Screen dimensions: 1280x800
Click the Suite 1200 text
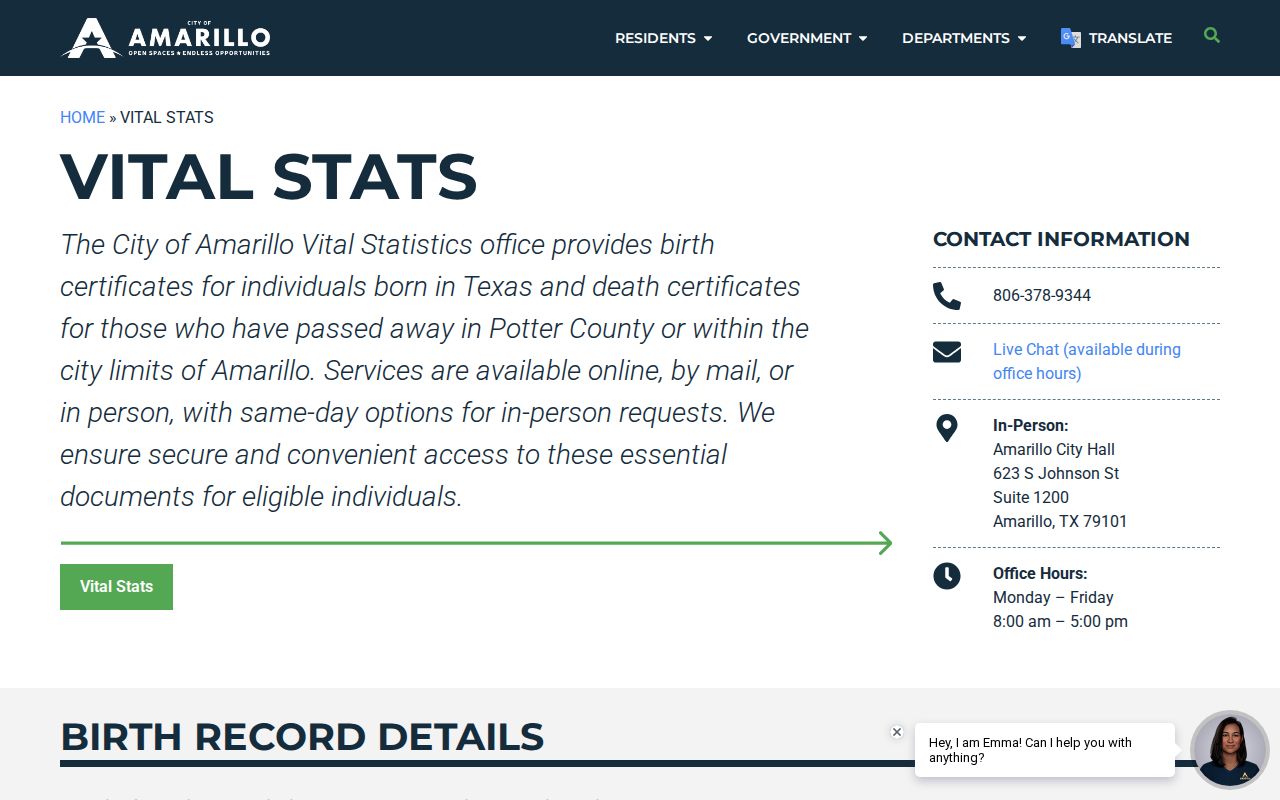(1031, 497)
